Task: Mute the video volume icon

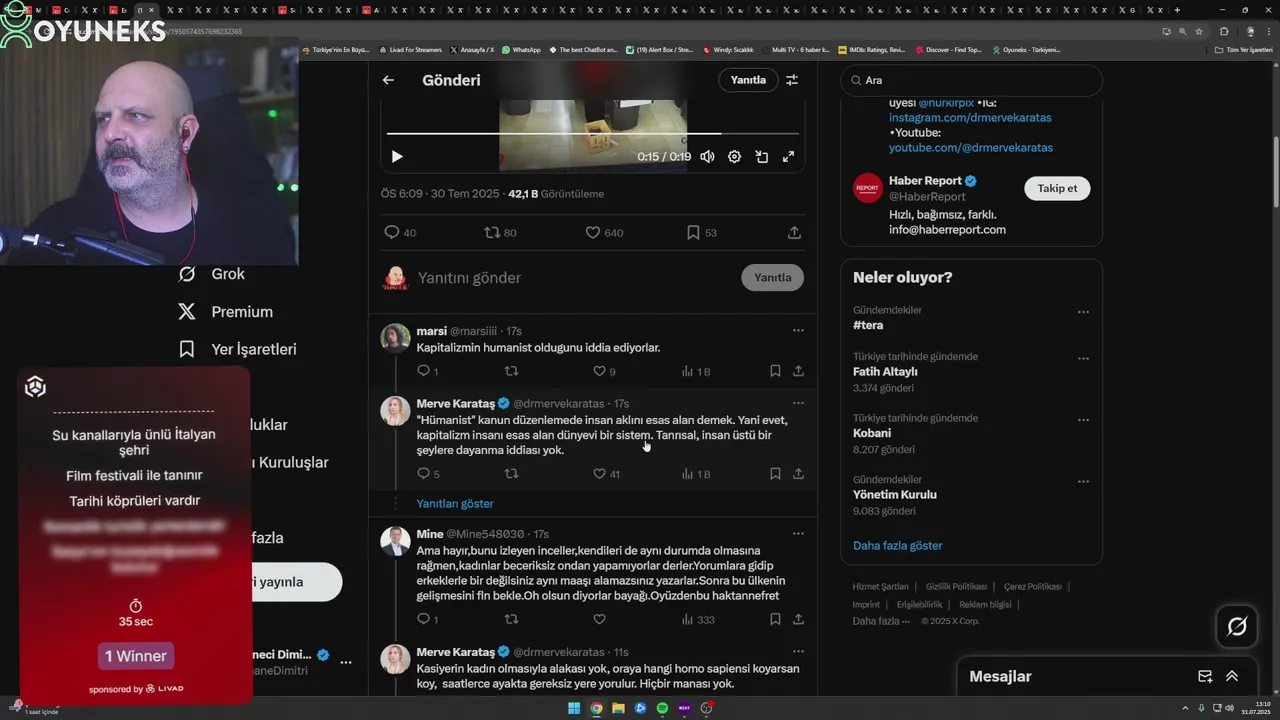Action: pos(707,157)
